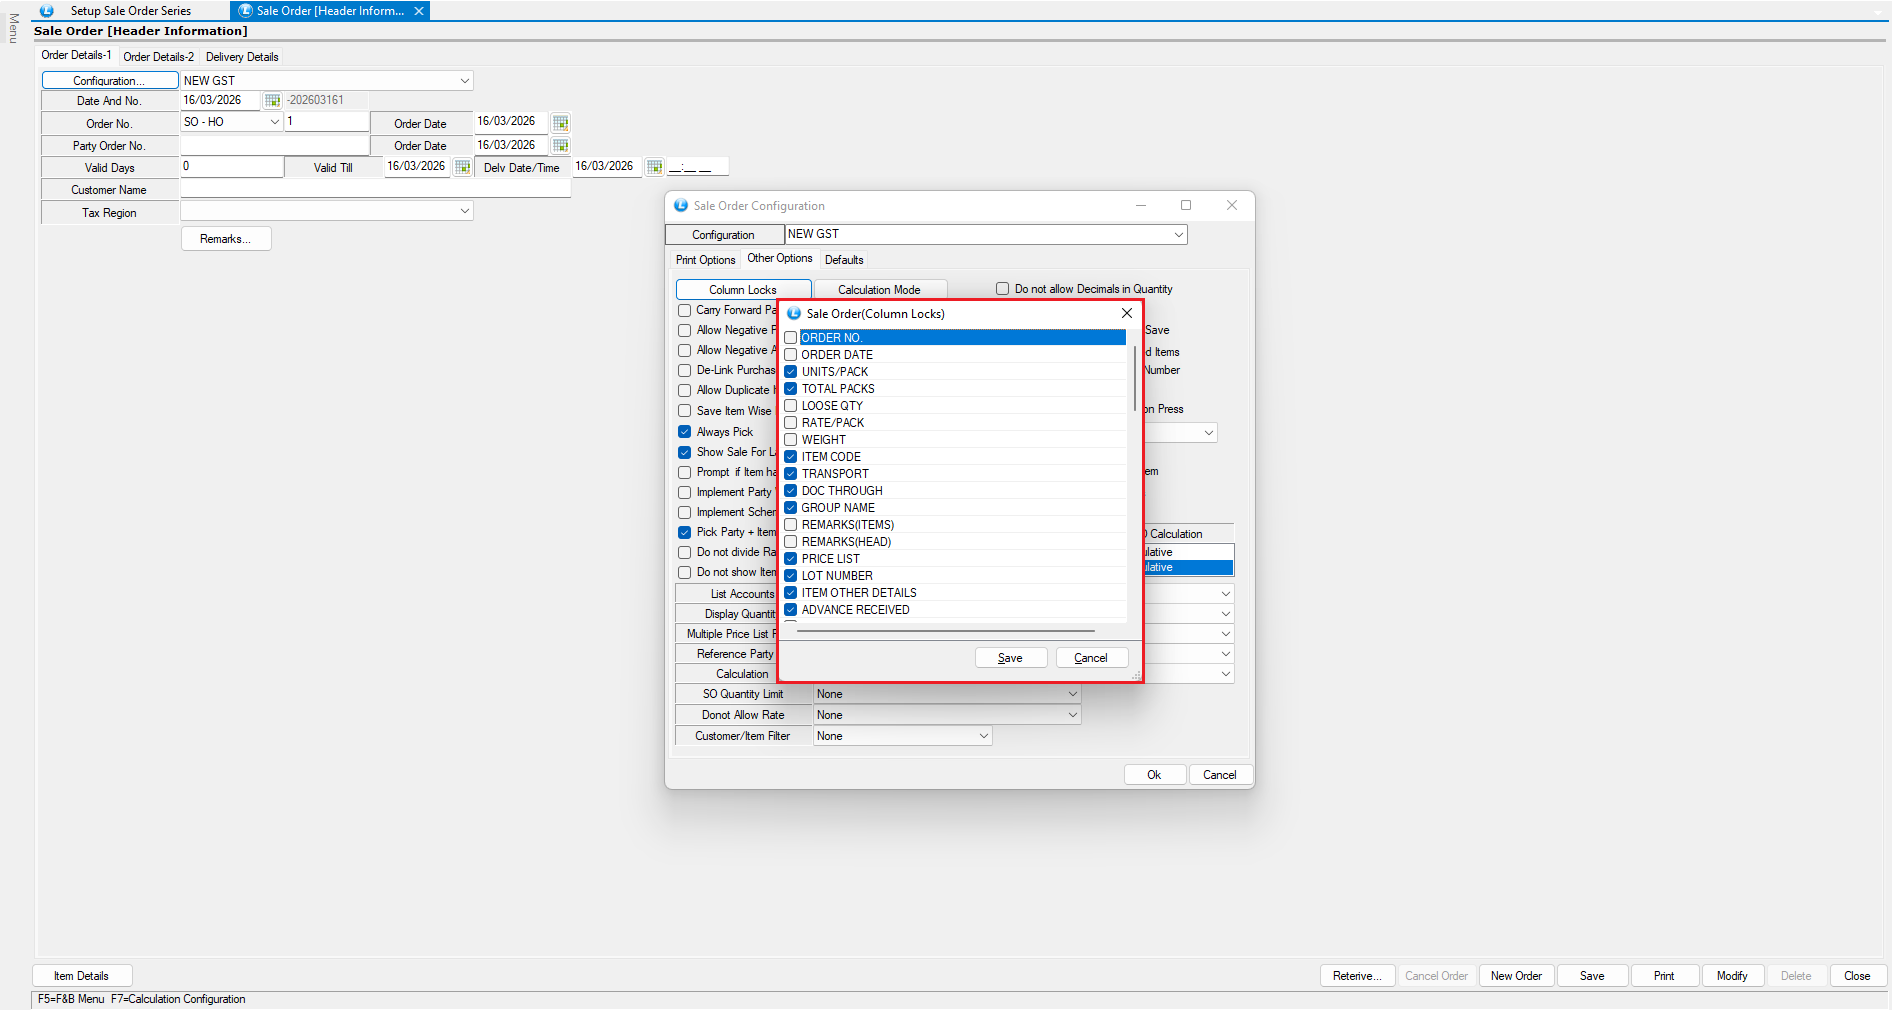Viewport: 1892px width, 1010px height.
Task: Open calendar picker beside Date And No. field
Action: point(272,100)
